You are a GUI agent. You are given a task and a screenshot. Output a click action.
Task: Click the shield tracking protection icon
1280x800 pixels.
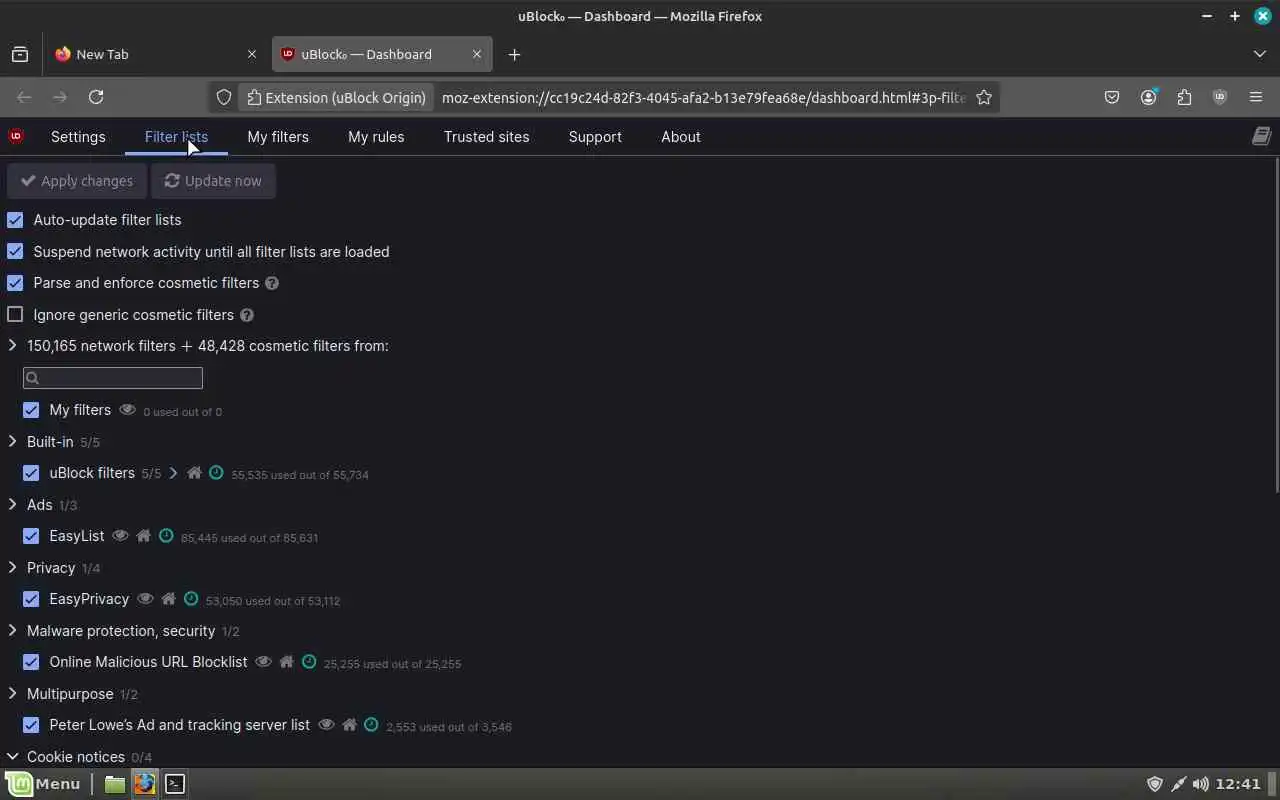(x=224, y=97)
